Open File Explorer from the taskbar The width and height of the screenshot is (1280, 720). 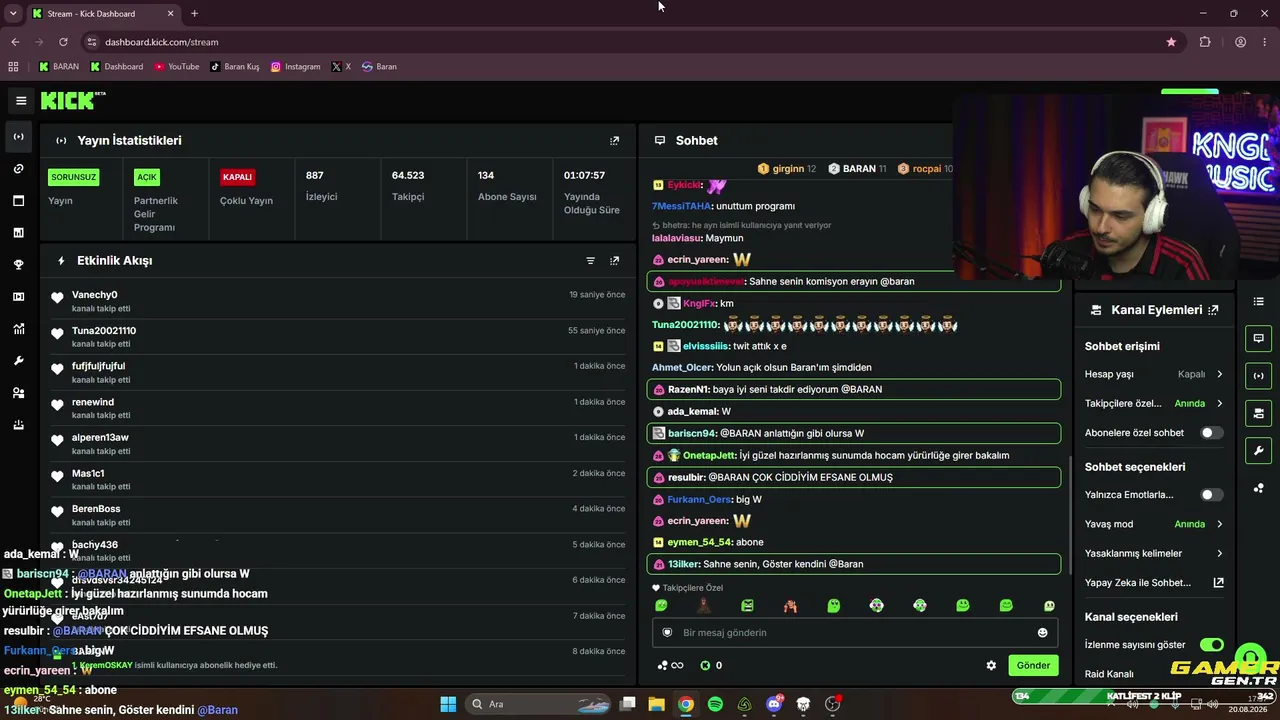click(x=657, y=704)
